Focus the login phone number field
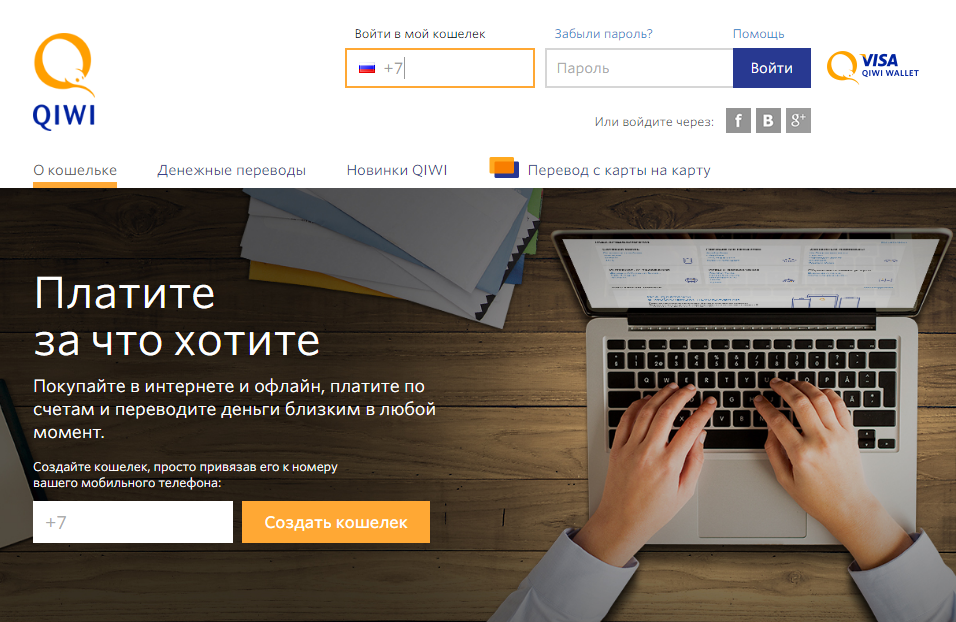The image size is (956, 622). 440,68
